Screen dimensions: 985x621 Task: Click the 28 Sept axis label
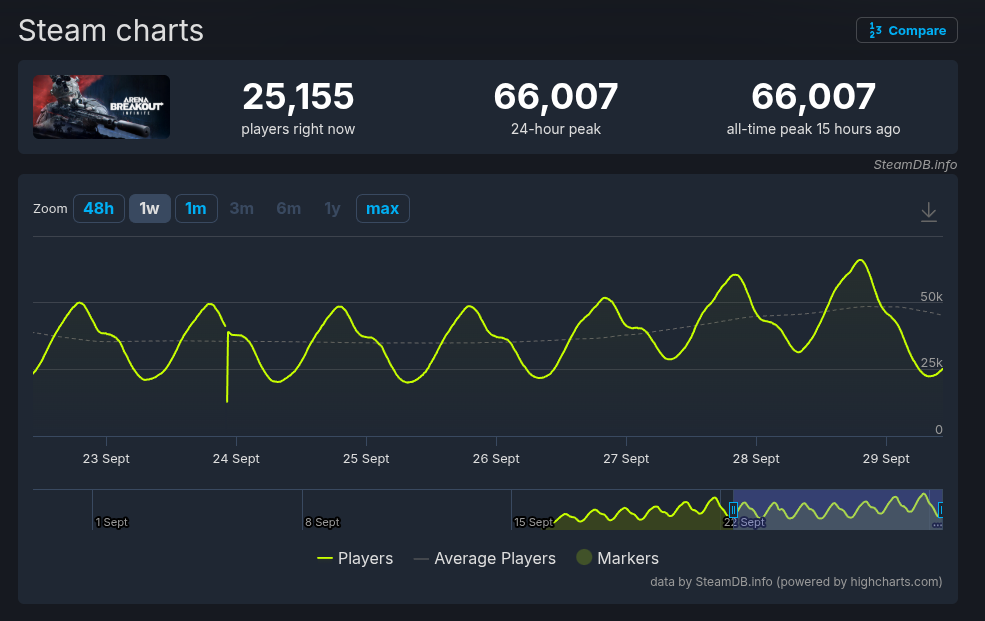point(756,458)
